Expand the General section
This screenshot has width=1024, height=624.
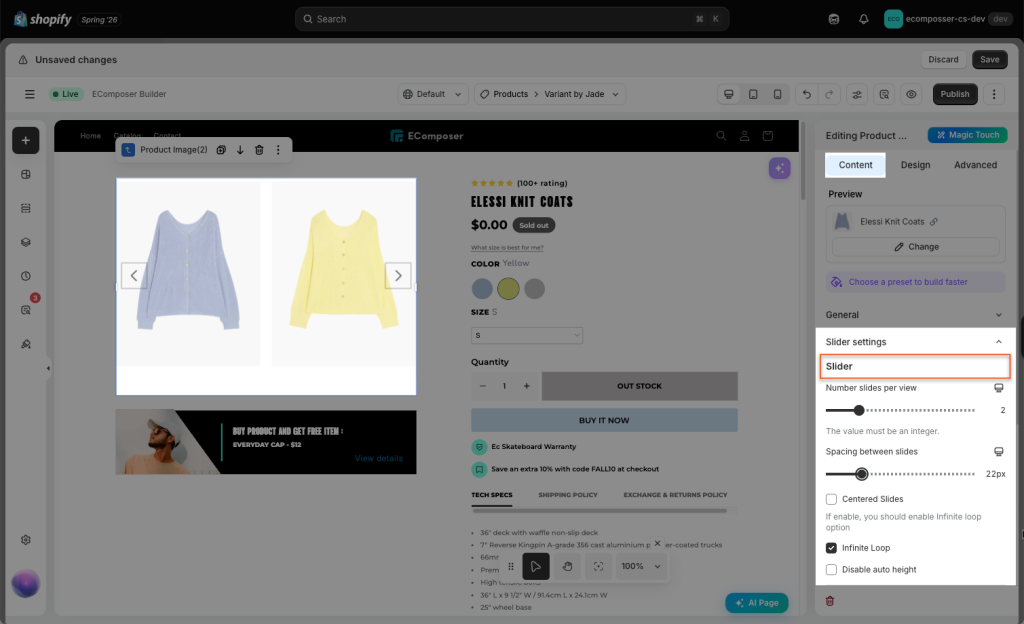tap(914, 315)
